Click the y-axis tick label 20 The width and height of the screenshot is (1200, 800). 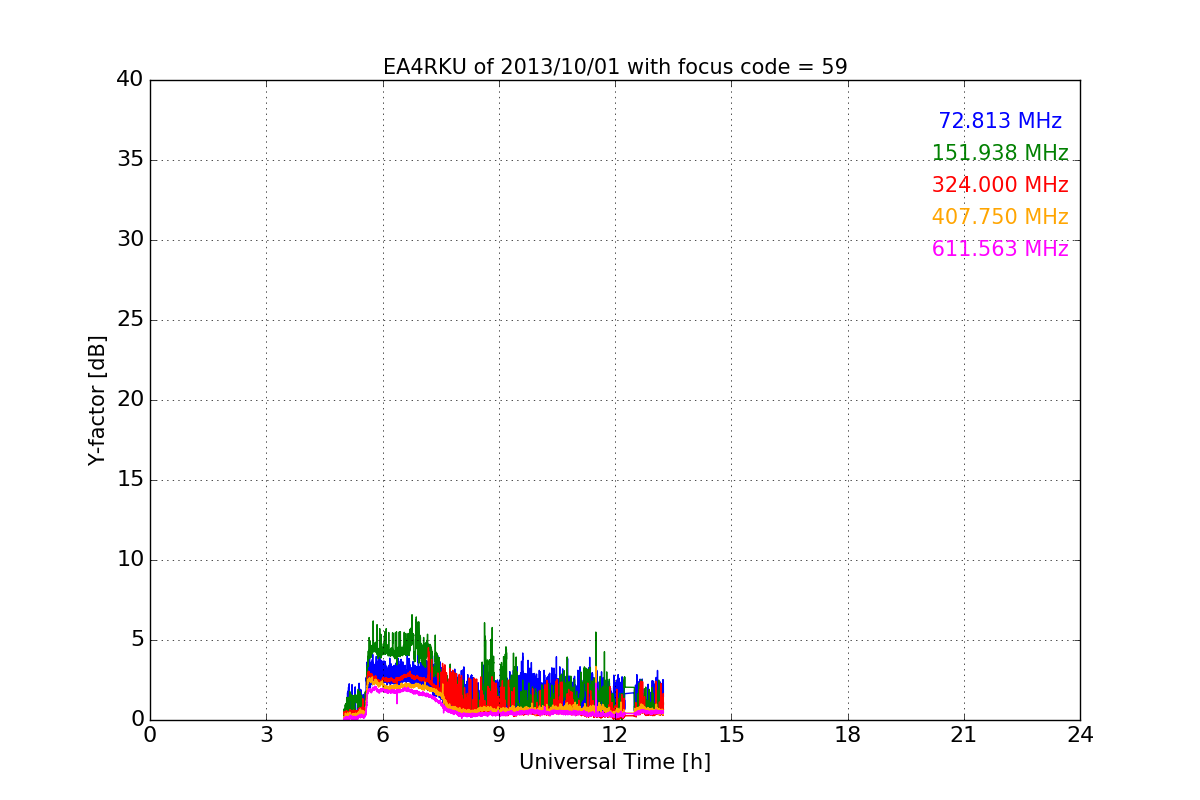(x=130, y=400)
